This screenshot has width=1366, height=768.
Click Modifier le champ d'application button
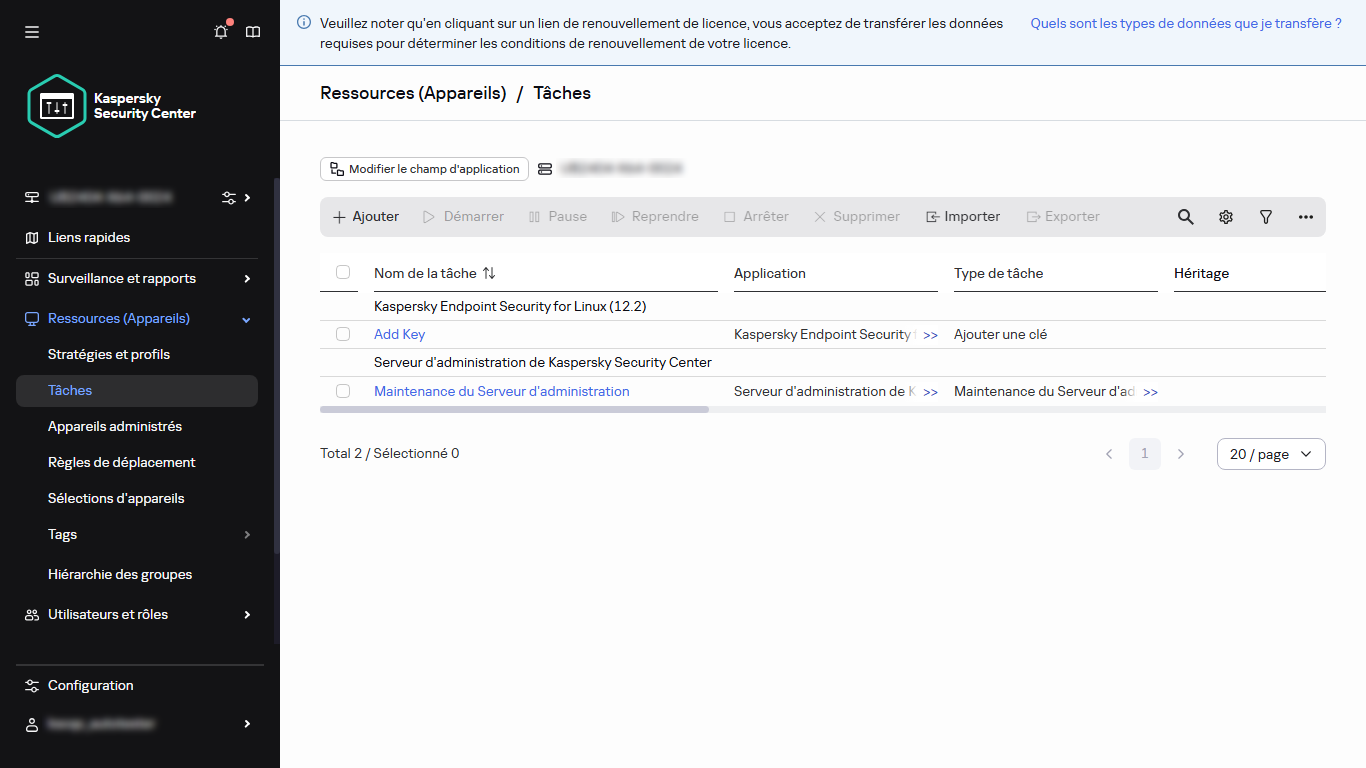(x=424, y=169)
